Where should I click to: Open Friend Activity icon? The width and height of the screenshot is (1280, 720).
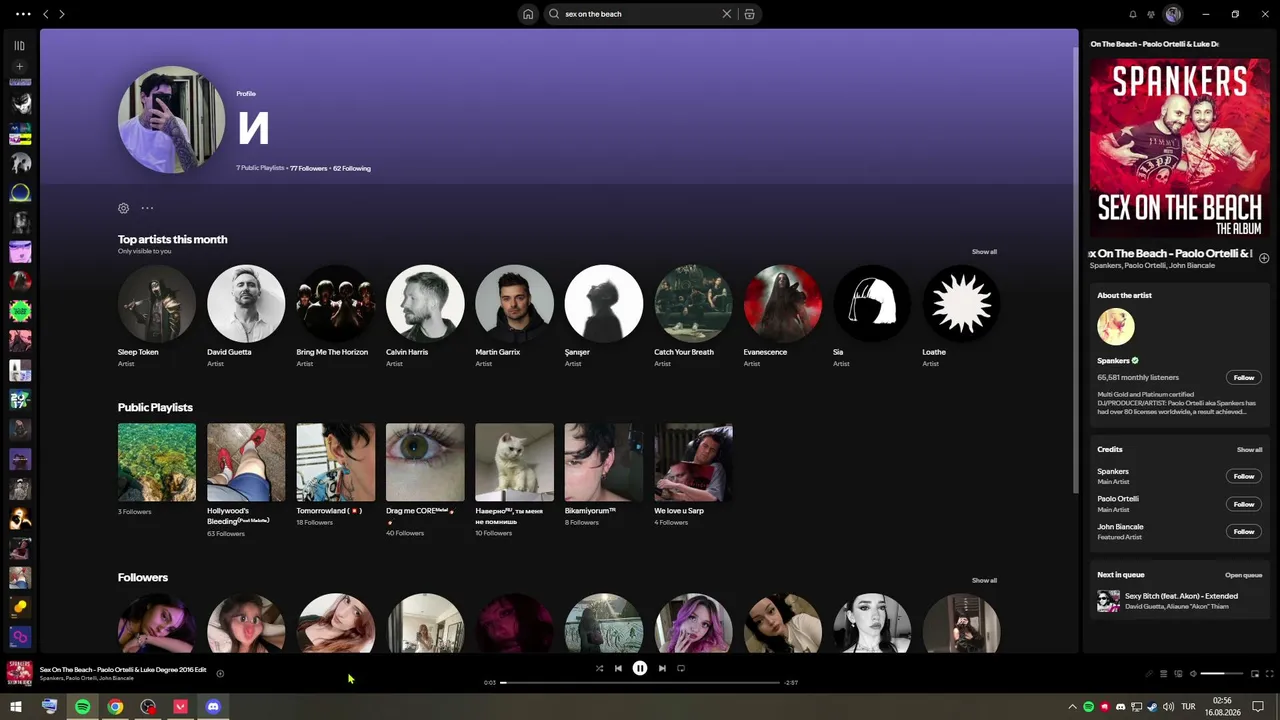coord(1151,14)
